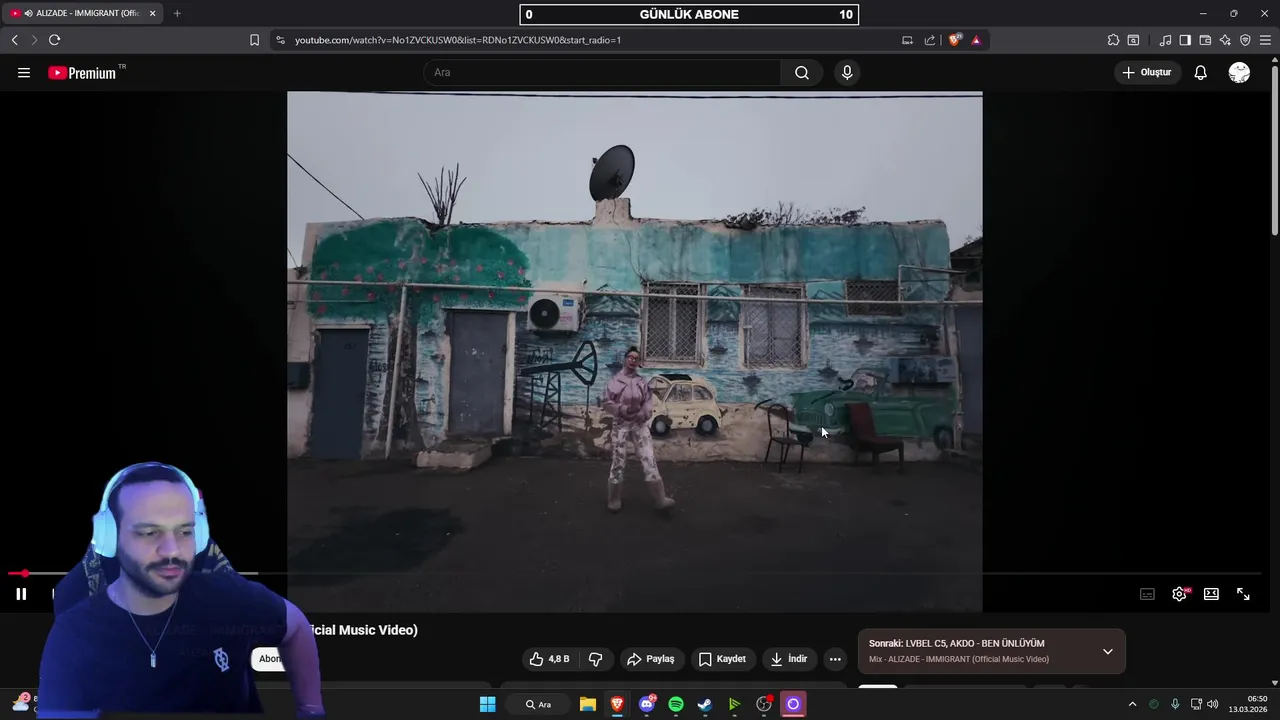Viewport: 1280px width, 720px height.
Task: Click the cast/install icon in address bar
Action: pyautogui.click(x=907, y=40)
